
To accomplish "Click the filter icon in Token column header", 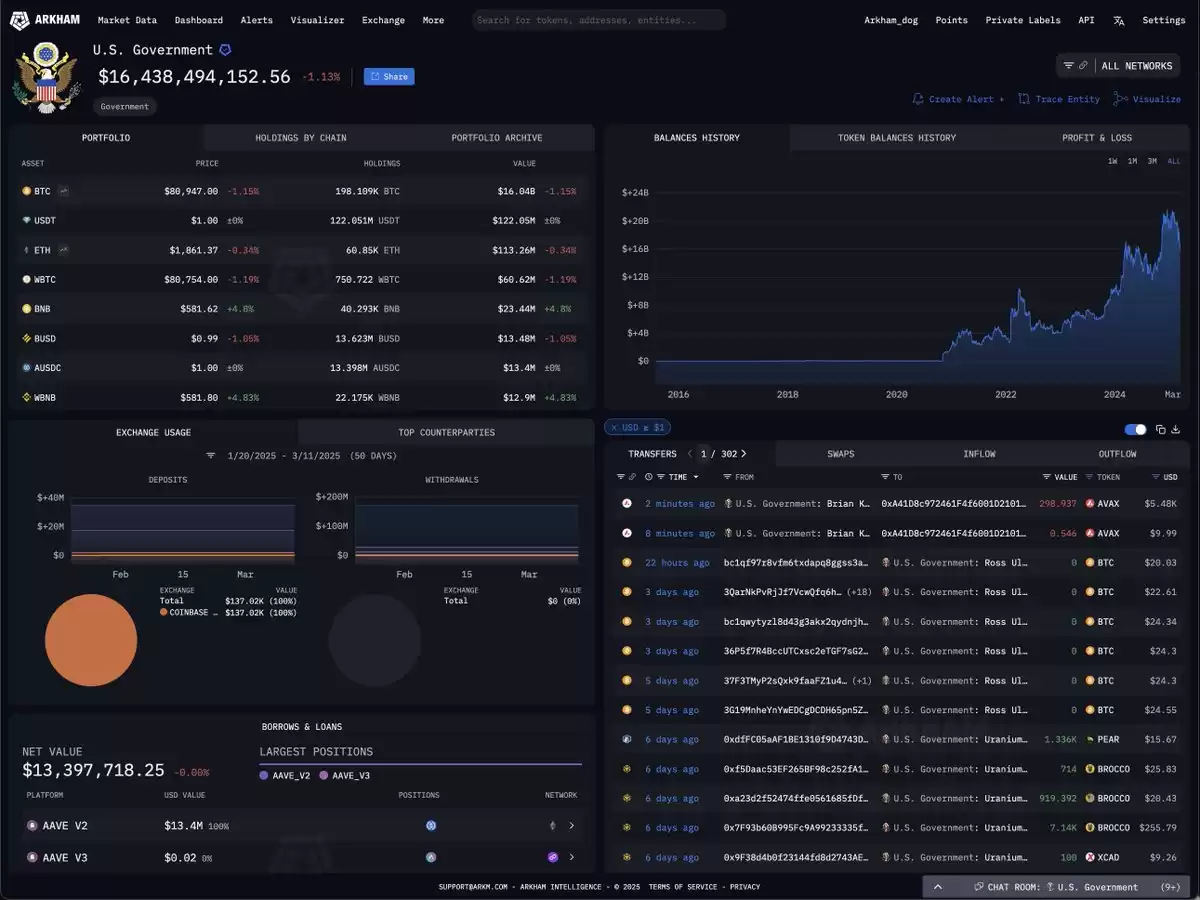I will 1089,477.
